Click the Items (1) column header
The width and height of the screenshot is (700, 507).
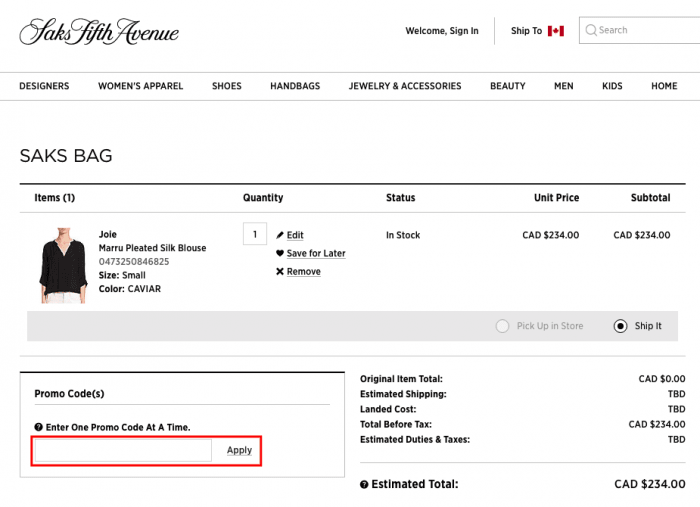54,198
